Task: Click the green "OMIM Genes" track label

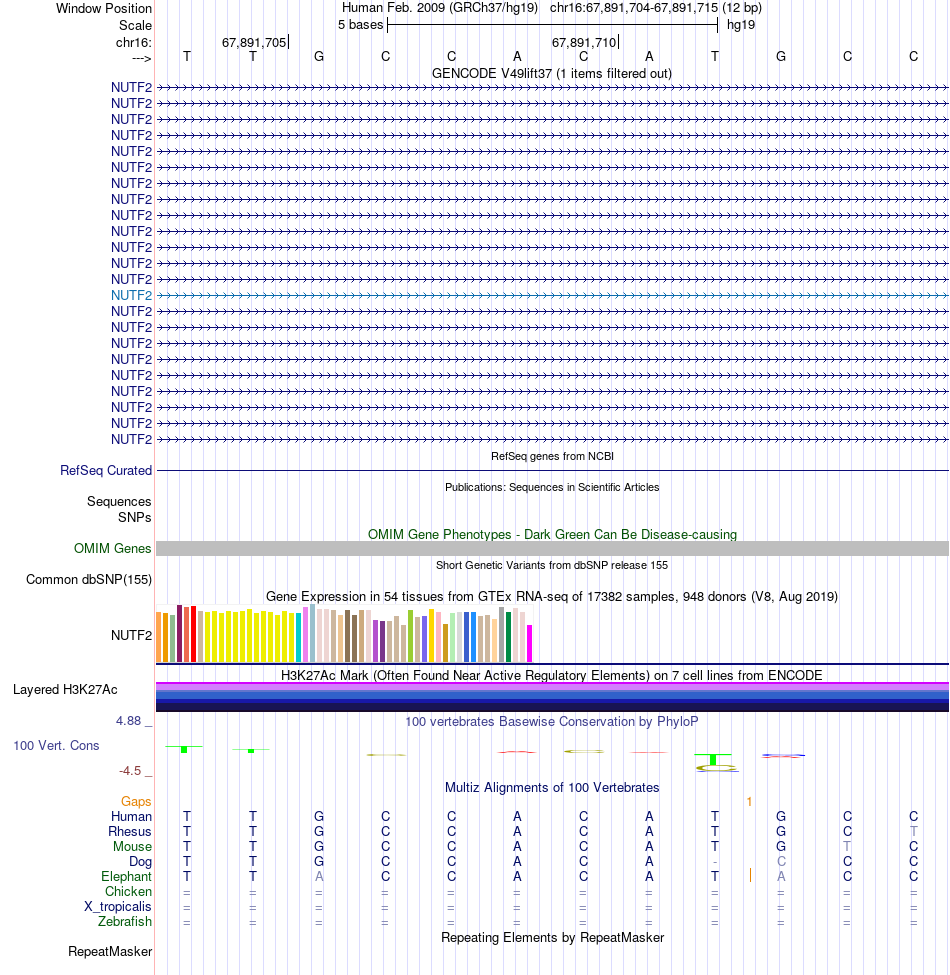Action: [113, 548]
